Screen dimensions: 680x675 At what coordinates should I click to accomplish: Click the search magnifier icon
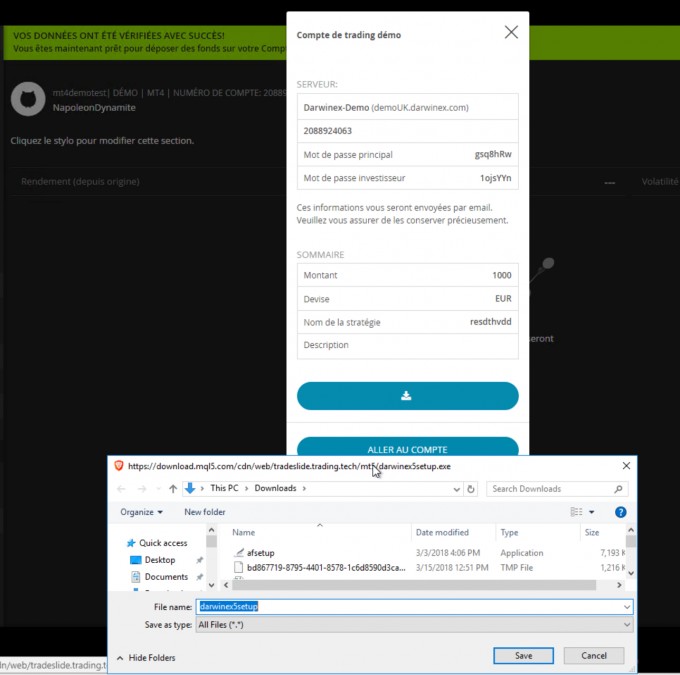point(618,489)
